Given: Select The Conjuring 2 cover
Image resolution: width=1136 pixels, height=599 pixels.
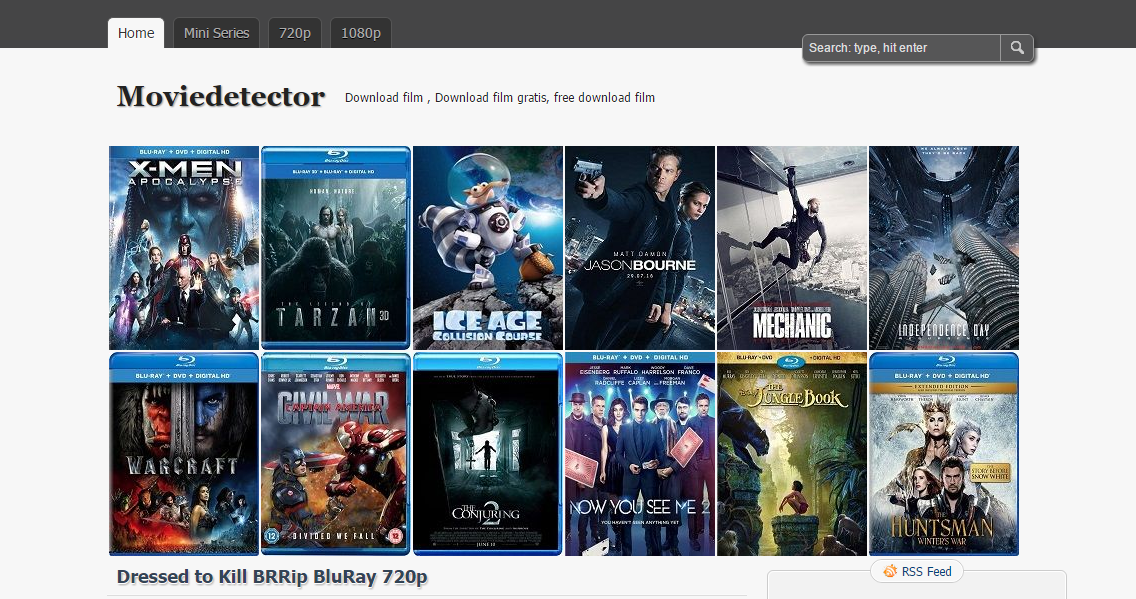Looking at the screenshot, I should pyautogui.click(x=488, y=454).
